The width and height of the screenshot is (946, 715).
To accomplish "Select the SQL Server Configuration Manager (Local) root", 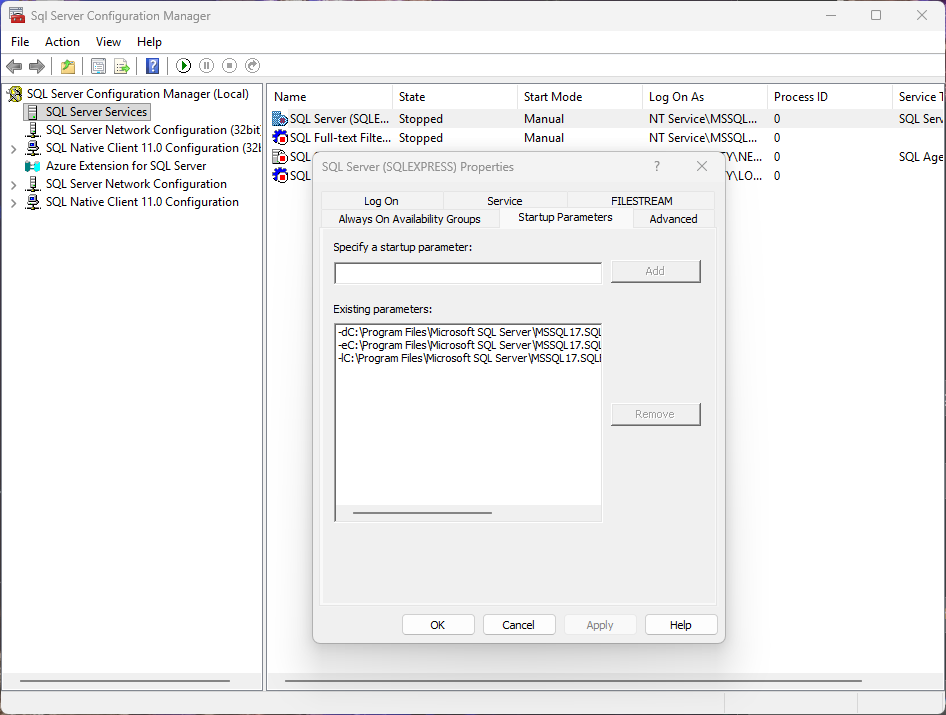I will 138,94.
